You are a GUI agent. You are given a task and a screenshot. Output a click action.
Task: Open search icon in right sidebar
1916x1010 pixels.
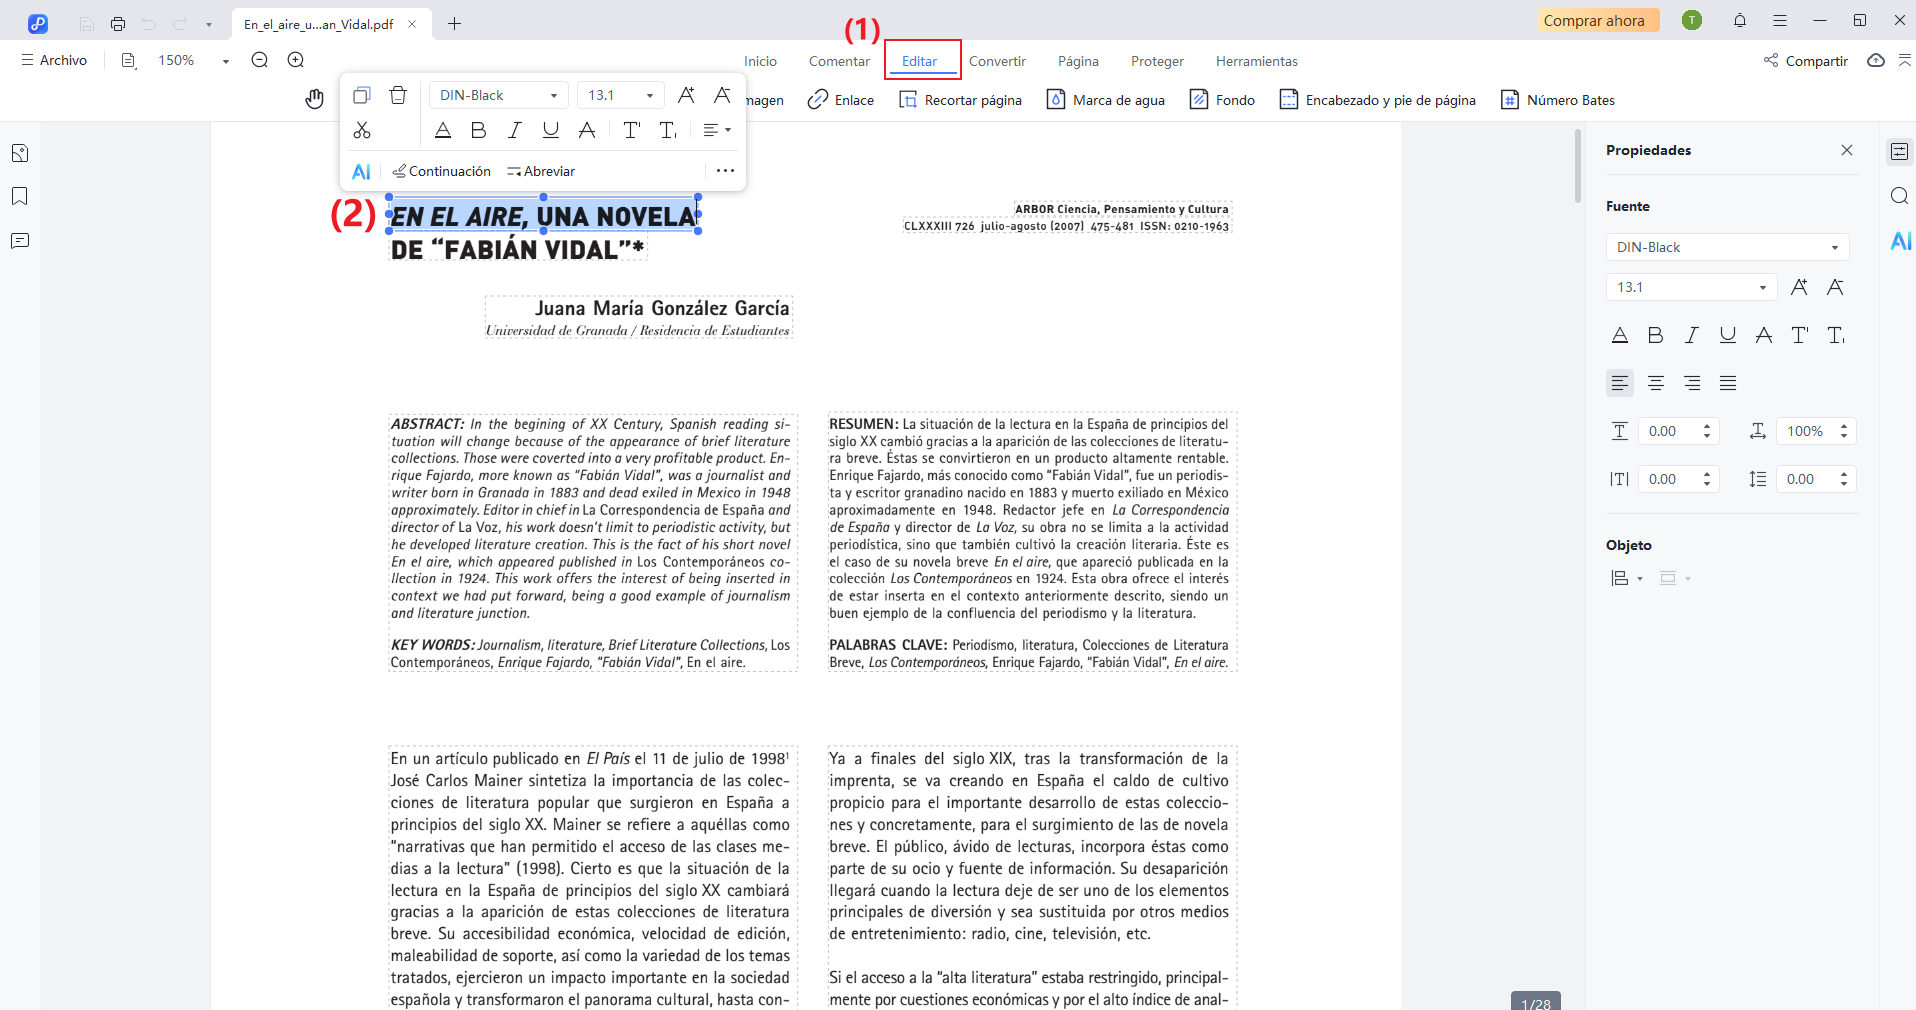point(1900,196)
